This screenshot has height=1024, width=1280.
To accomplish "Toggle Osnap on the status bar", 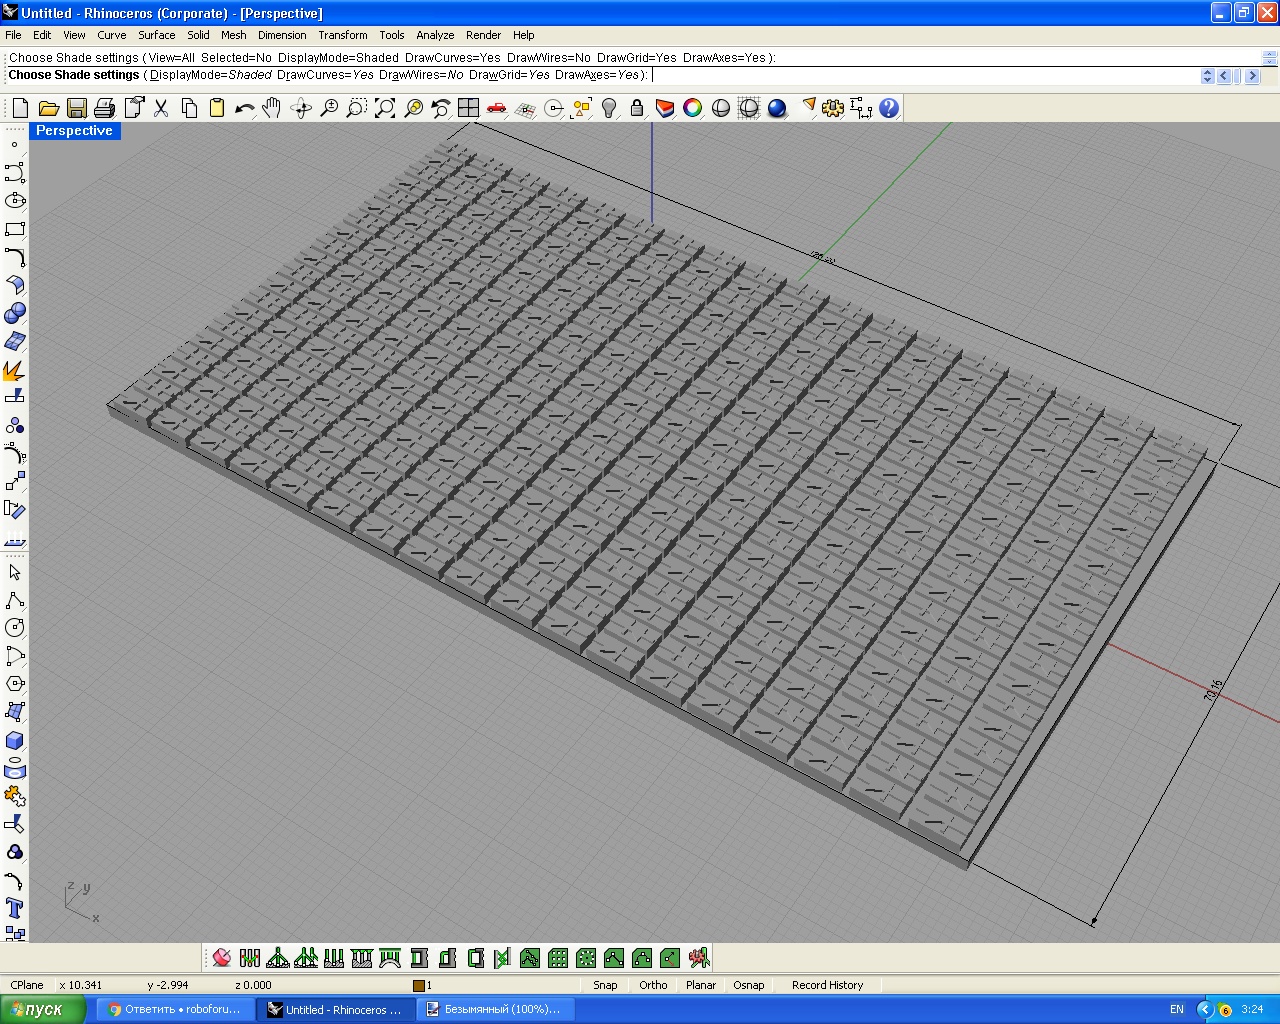I will [748, 985].
